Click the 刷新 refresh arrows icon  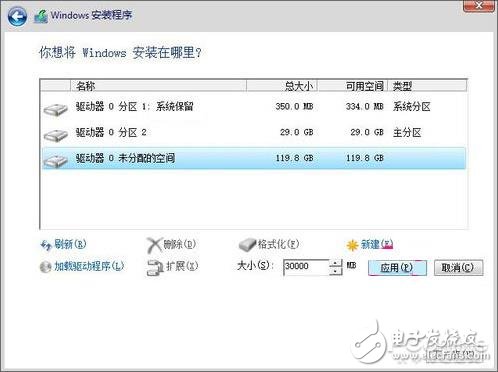pos(46,245)
